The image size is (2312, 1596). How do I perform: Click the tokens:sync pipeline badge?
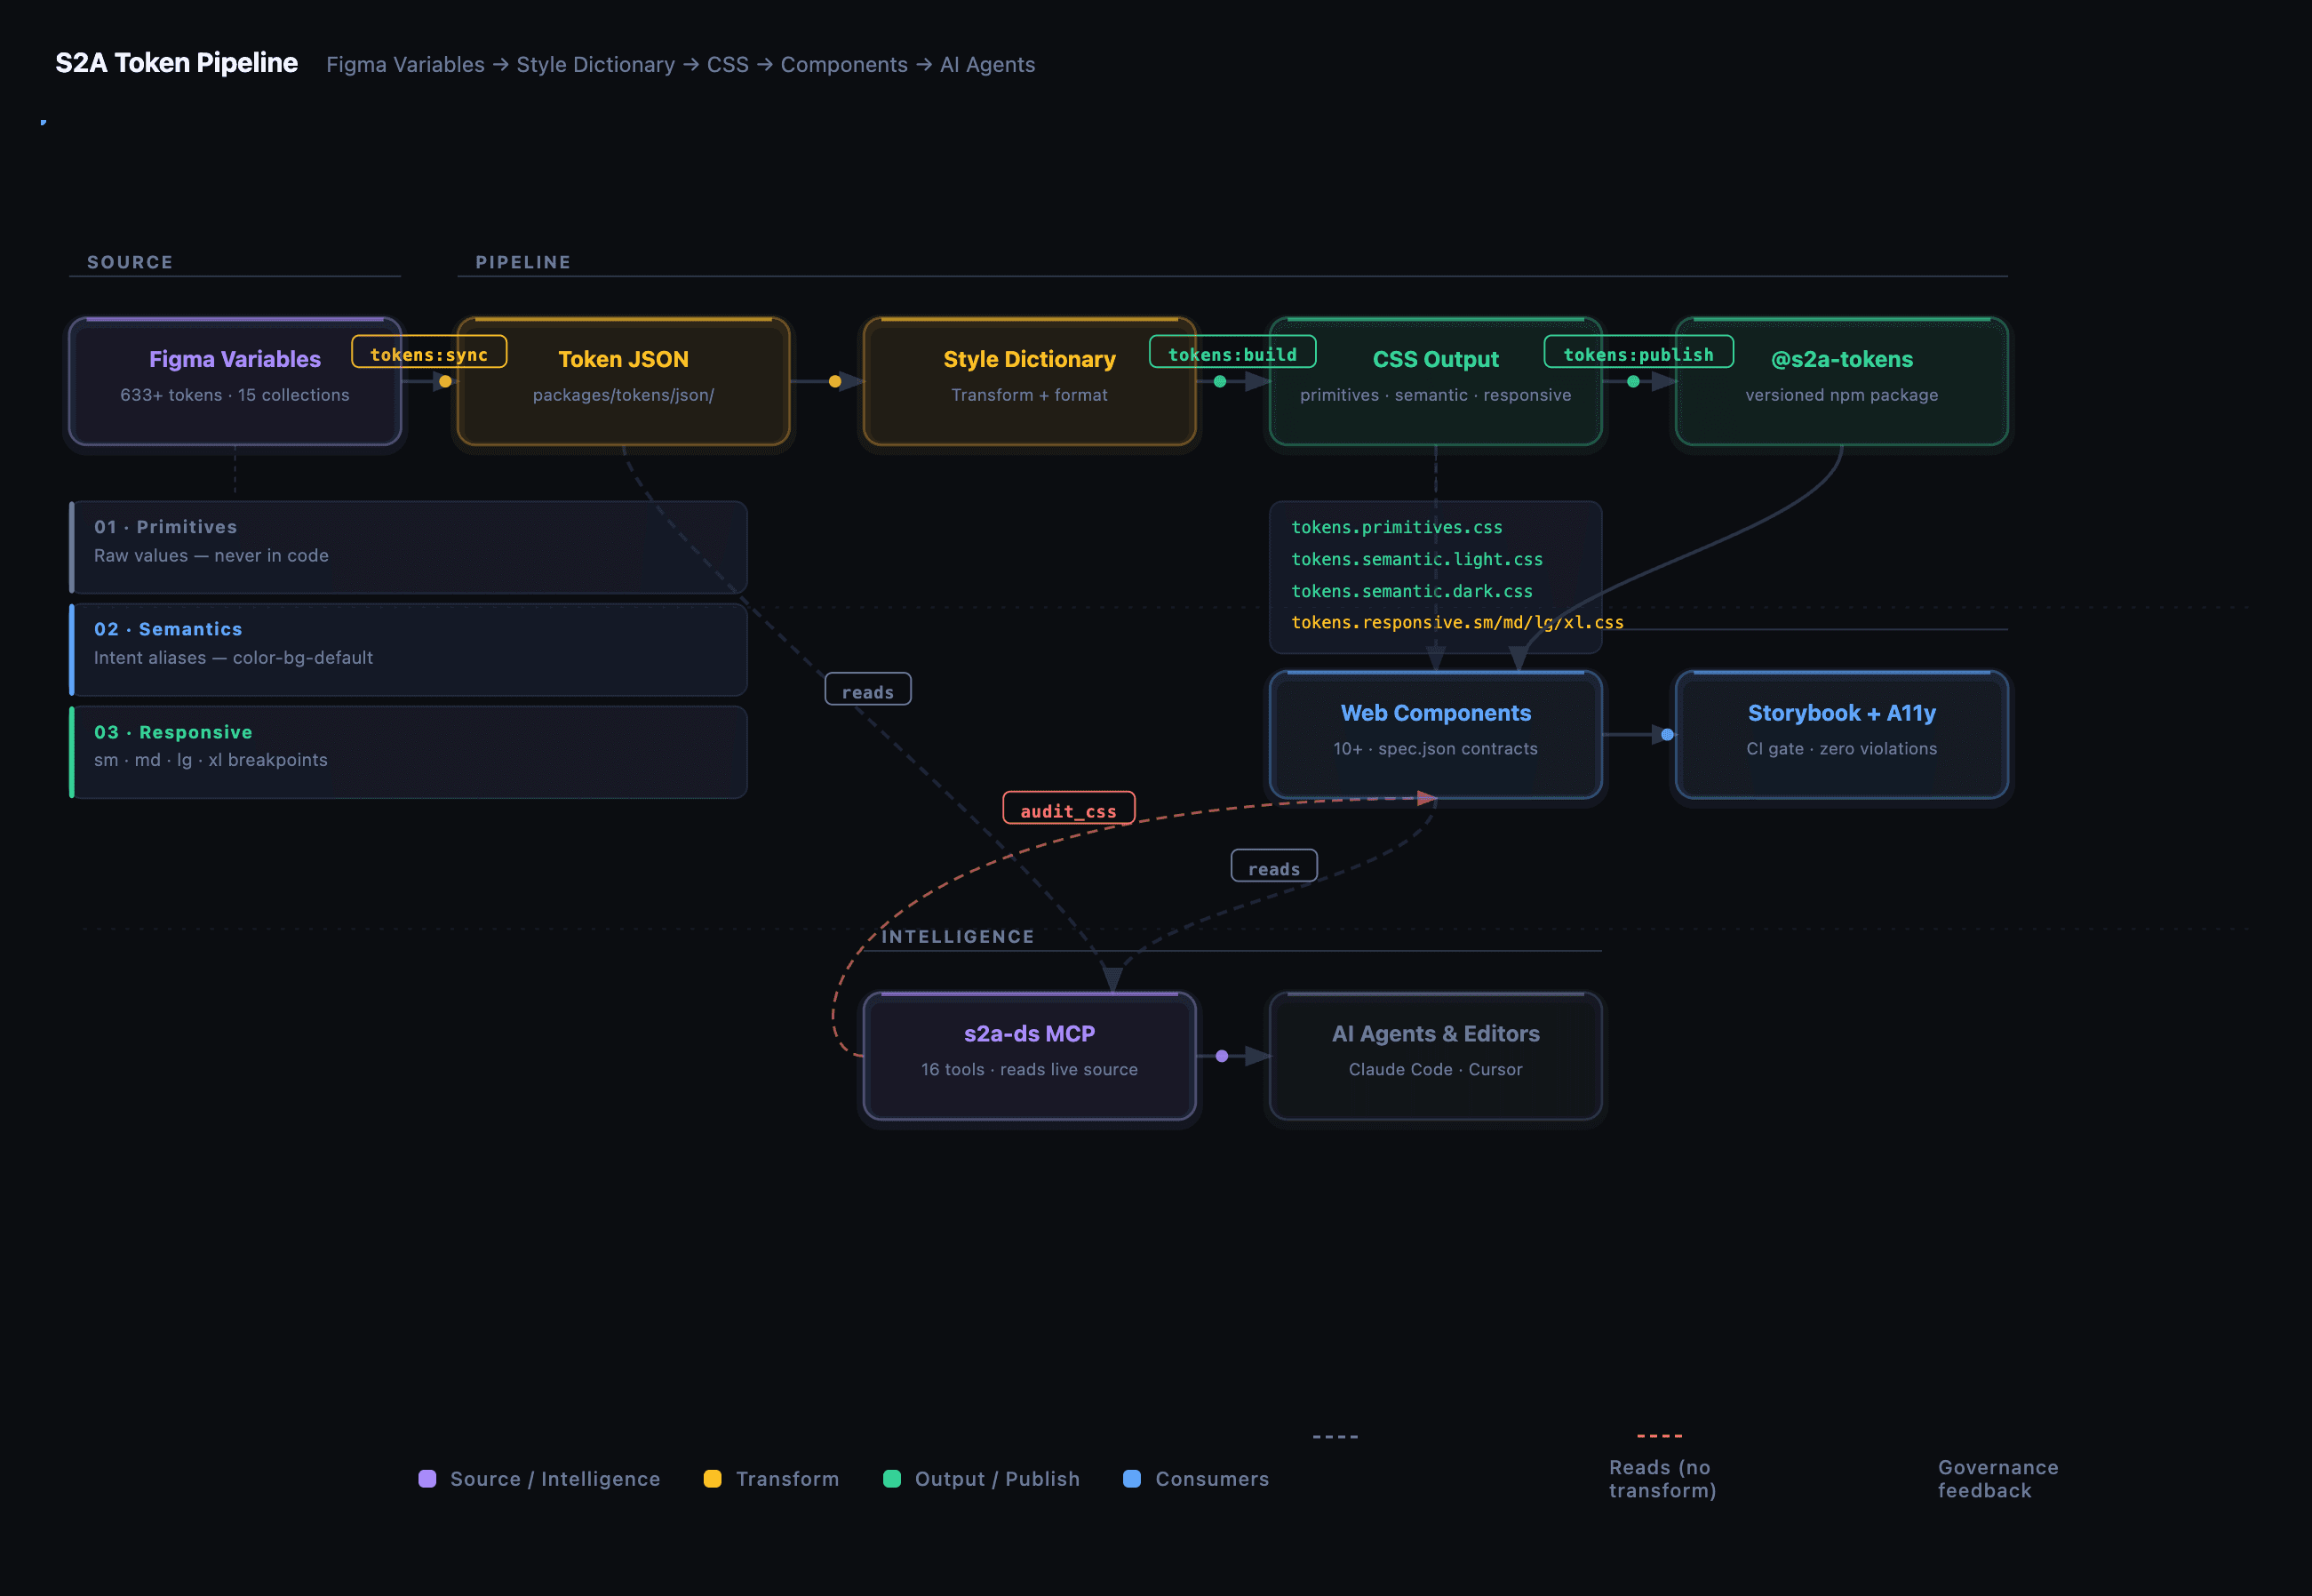pos(428,352)
